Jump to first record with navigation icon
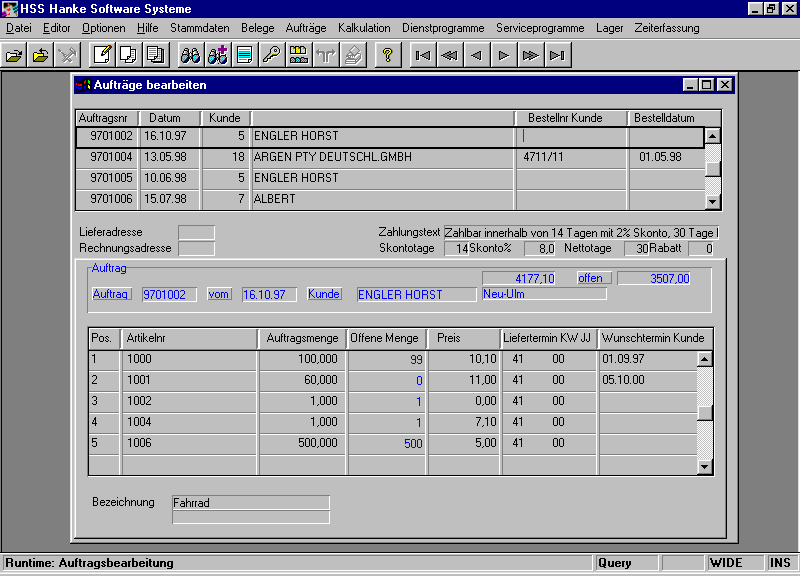Viewport: 800px width, 576px height. [423, 55]
